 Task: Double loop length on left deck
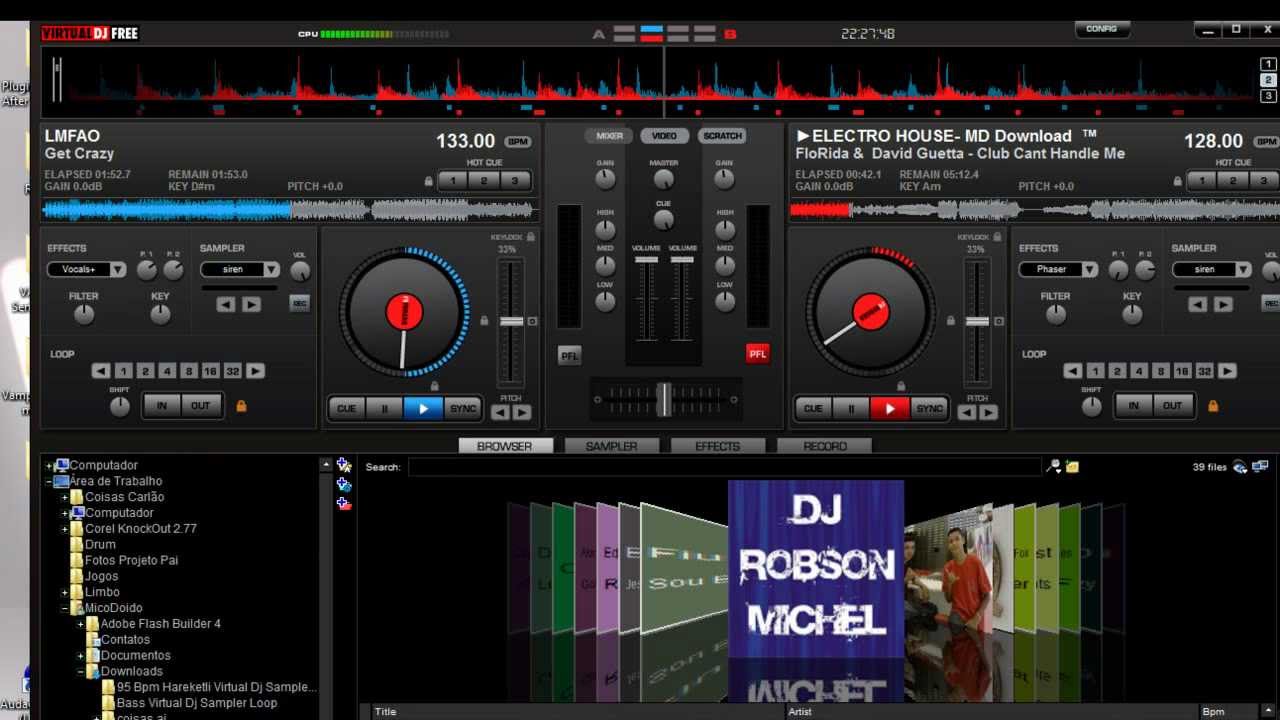click(x=256, y=371)
